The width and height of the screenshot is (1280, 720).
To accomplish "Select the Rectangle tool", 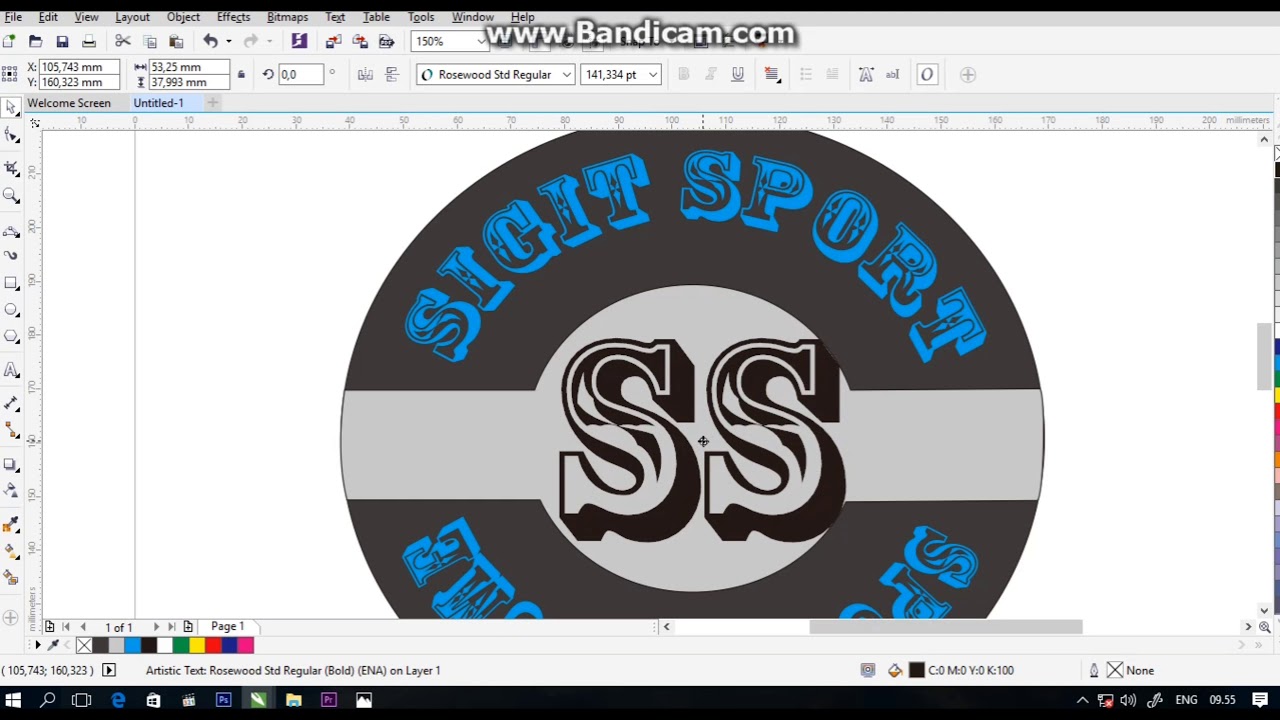I will coord(11,283).
